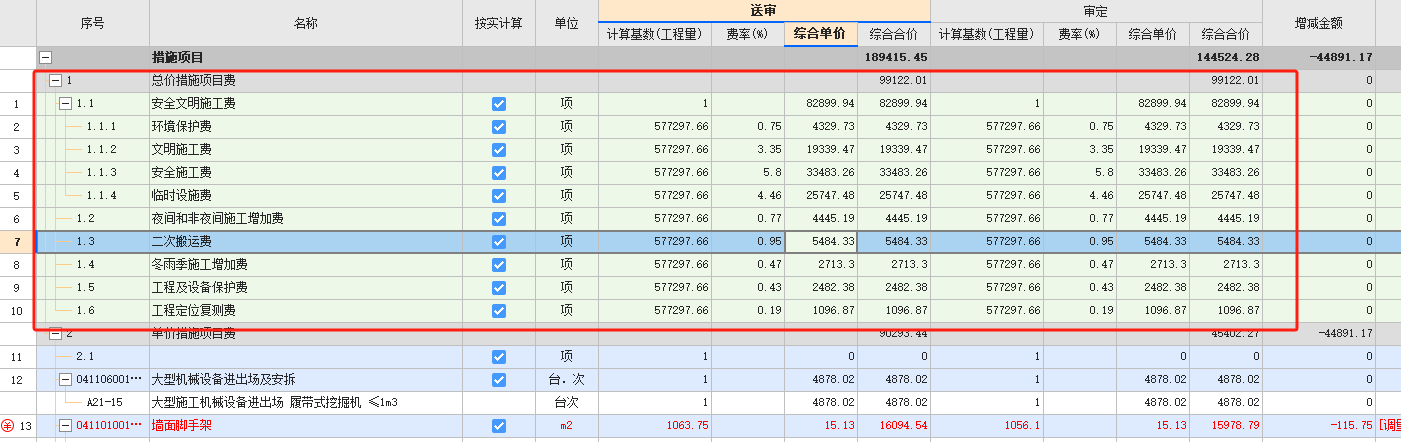Select the 1.1.3 tree item
Screen dimensions: 1401x442
click(101, 172)
